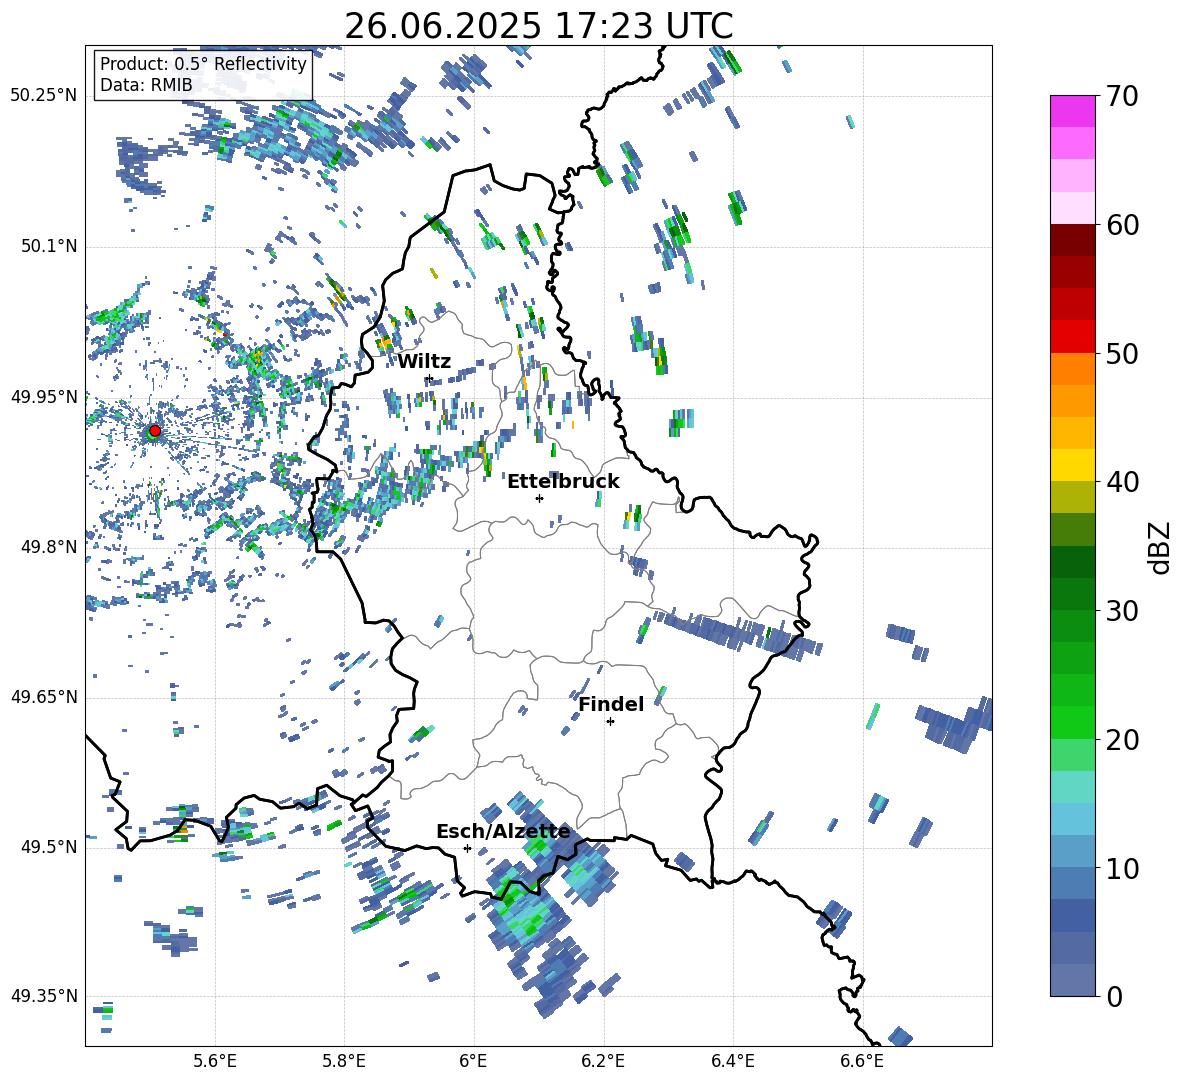Image resolution: width=1184 pixels, height=1081 pixels.
Task: Click the 49.5°N latitude label
Action: (49, 847)
